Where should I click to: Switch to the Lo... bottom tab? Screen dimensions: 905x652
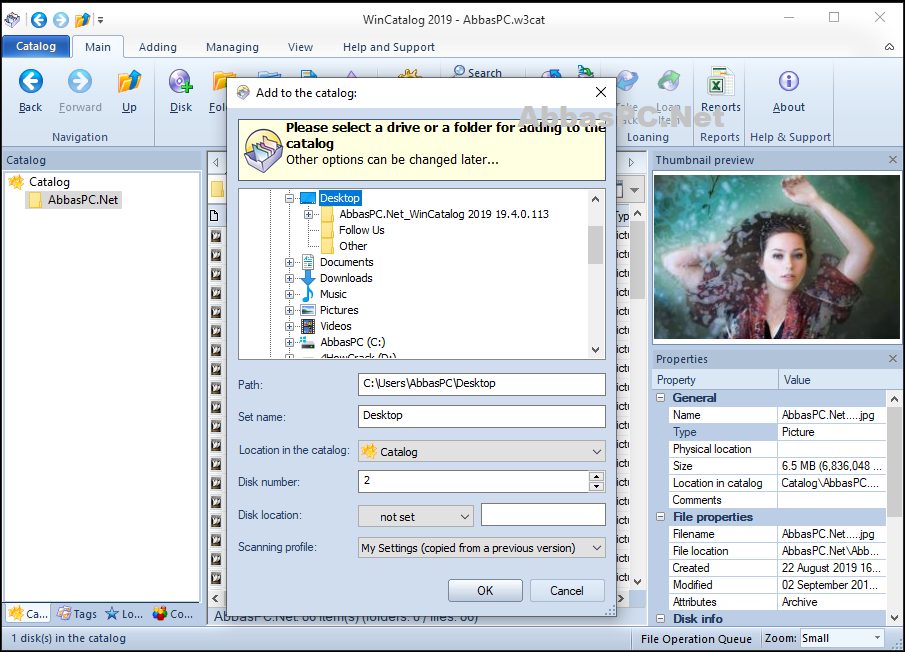tap(124, 613)
